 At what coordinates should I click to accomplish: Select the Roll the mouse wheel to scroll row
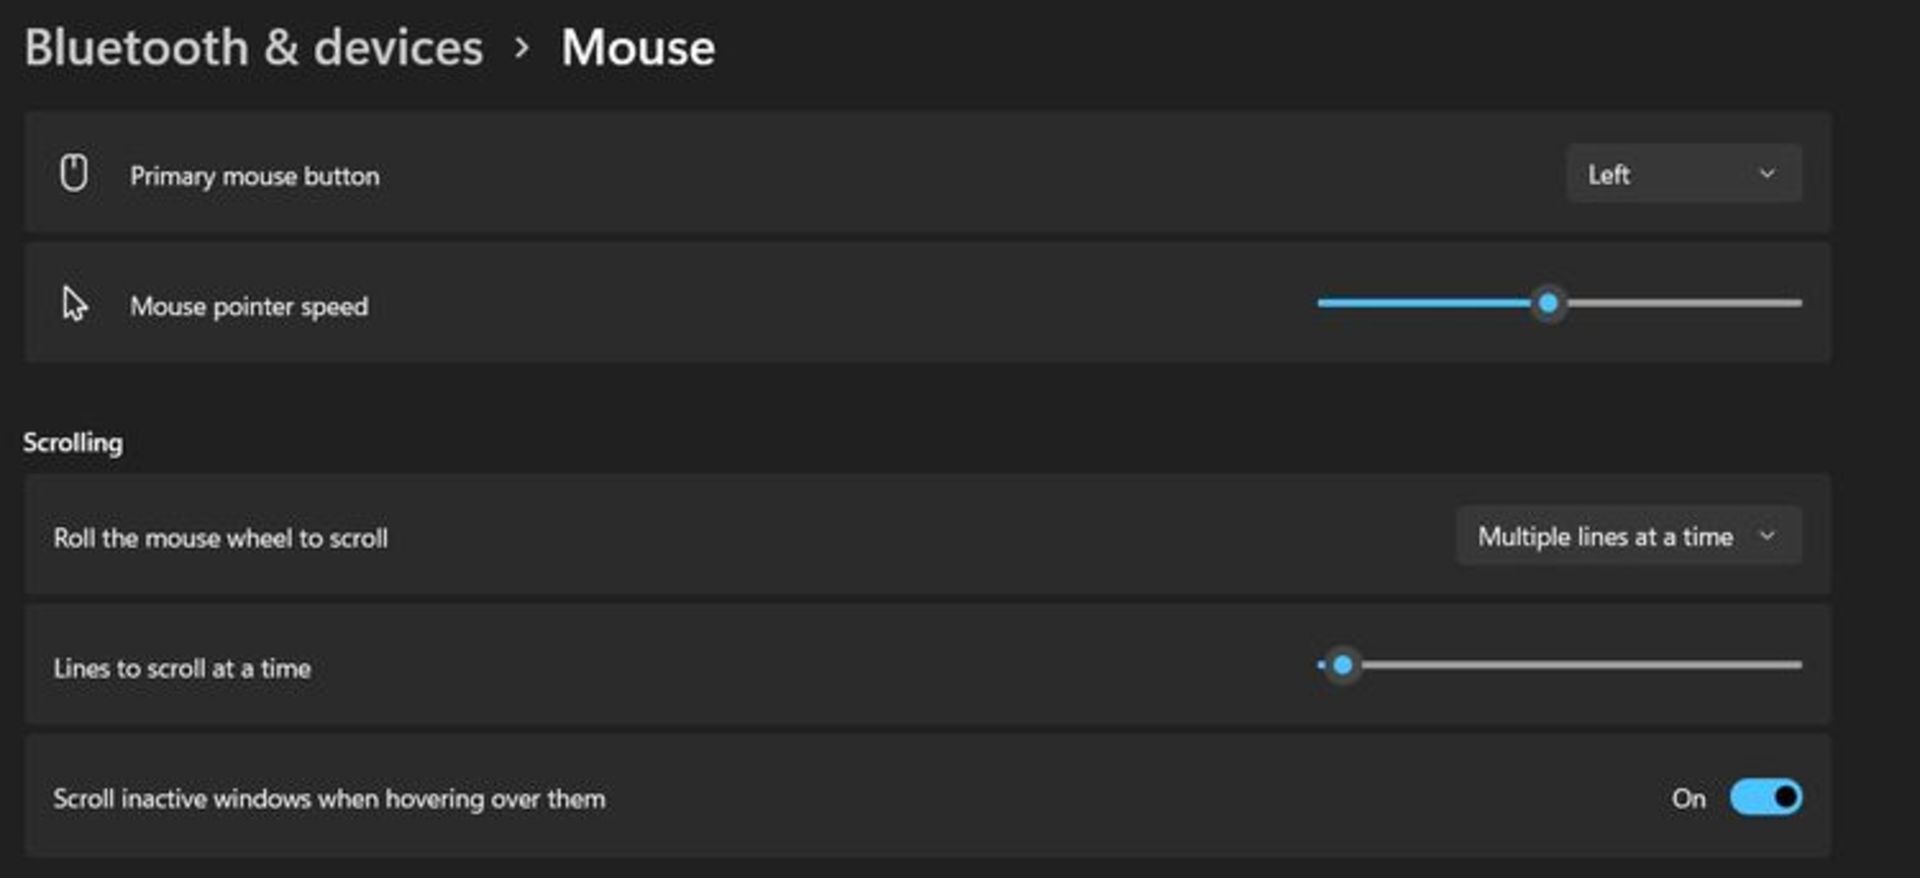coord(927,536)
